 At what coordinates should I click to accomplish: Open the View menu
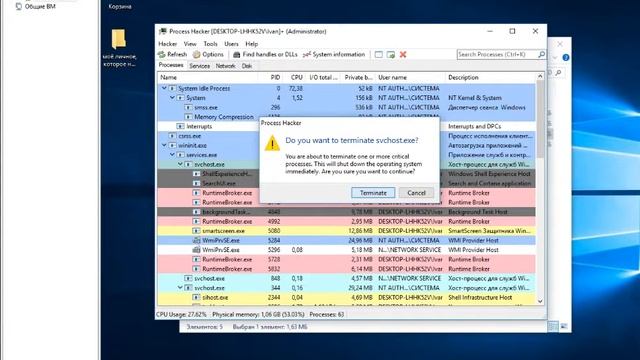click(190, 44)
